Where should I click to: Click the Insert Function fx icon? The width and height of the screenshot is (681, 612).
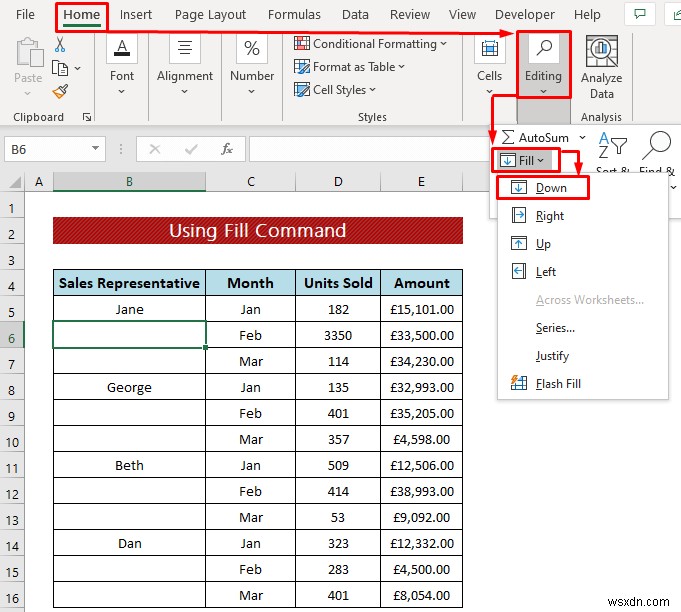227,149
